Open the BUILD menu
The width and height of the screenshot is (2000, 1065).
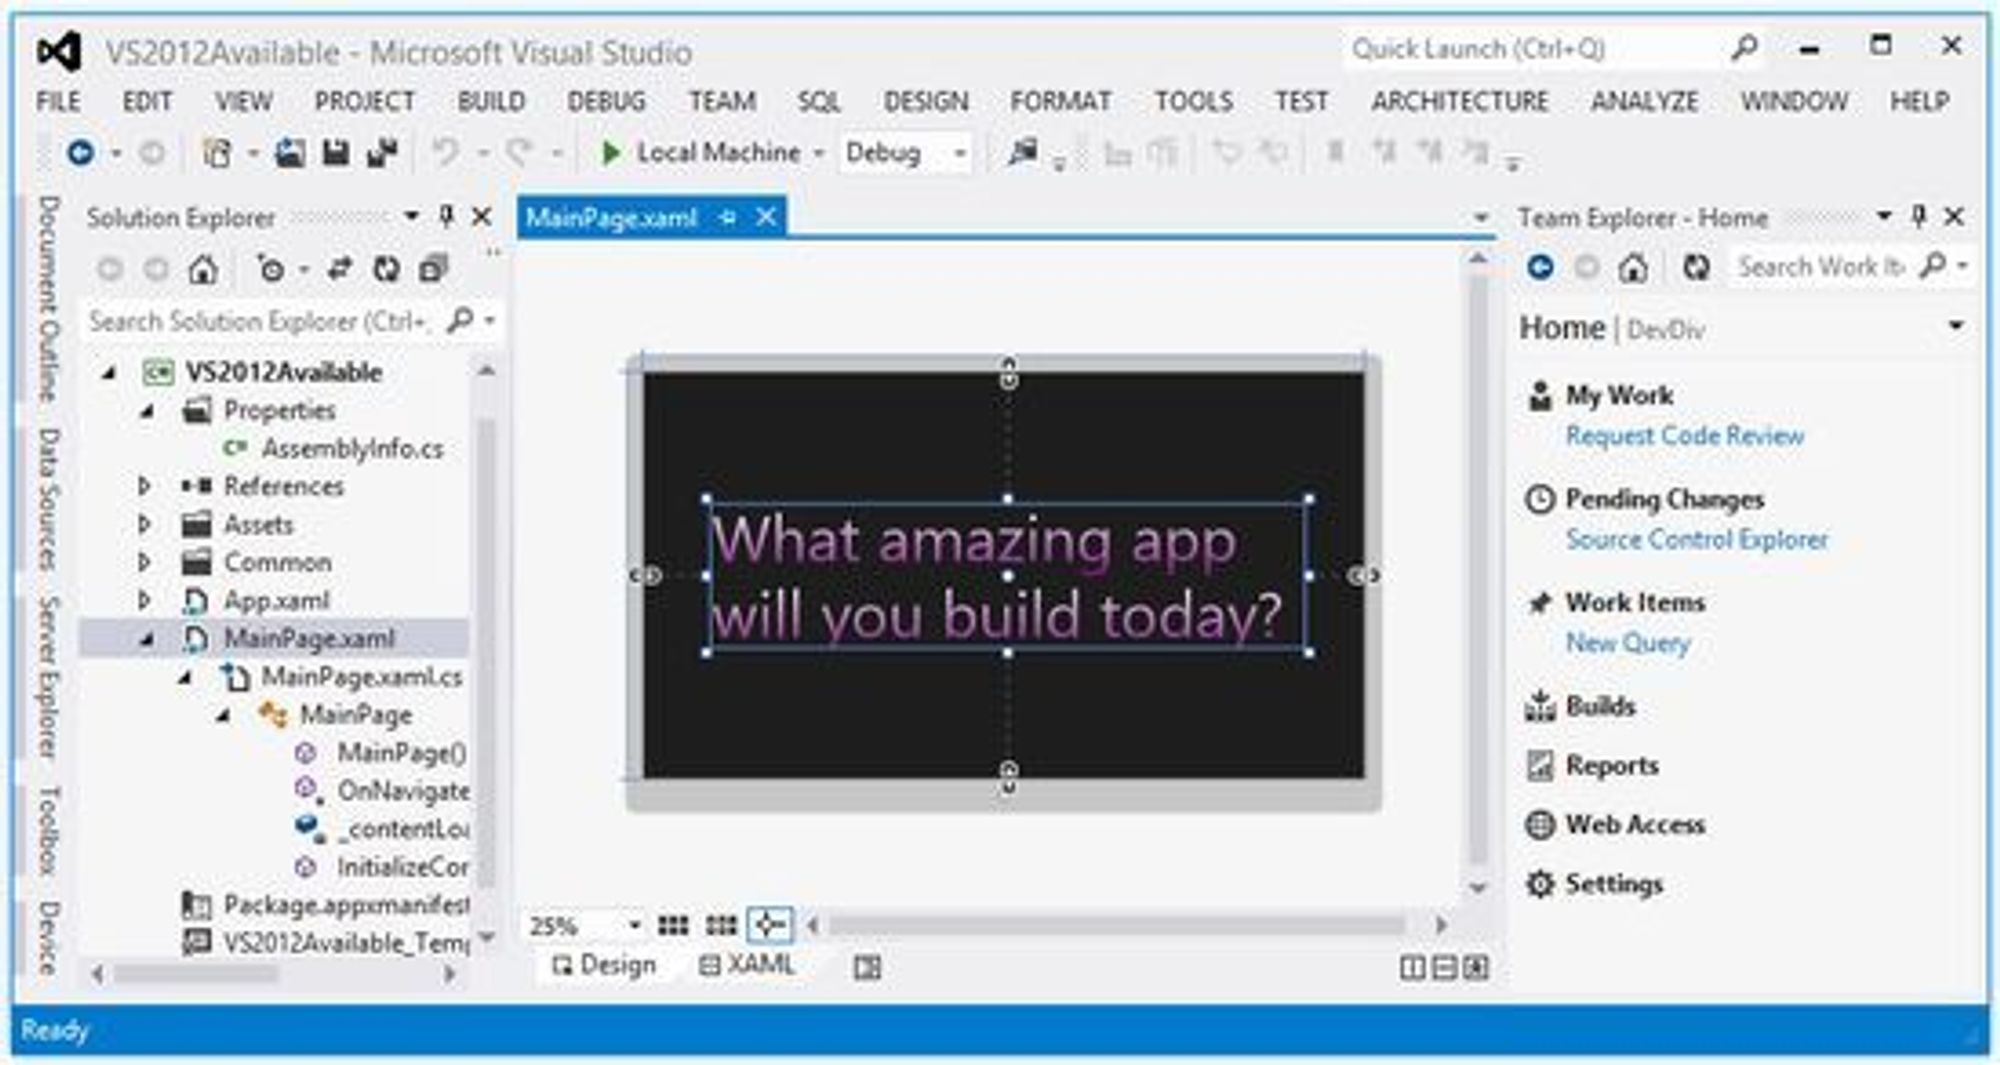tap(491, 101)
